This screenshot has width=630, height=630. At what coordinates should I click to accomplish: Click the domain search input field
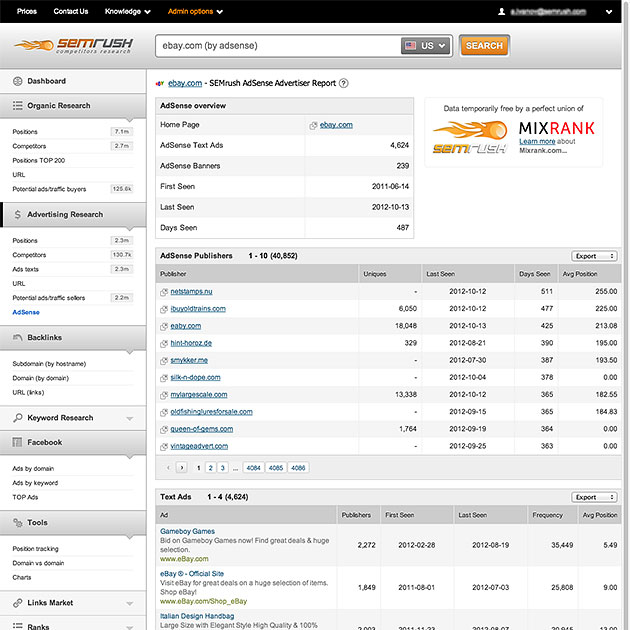pos(278,46)
